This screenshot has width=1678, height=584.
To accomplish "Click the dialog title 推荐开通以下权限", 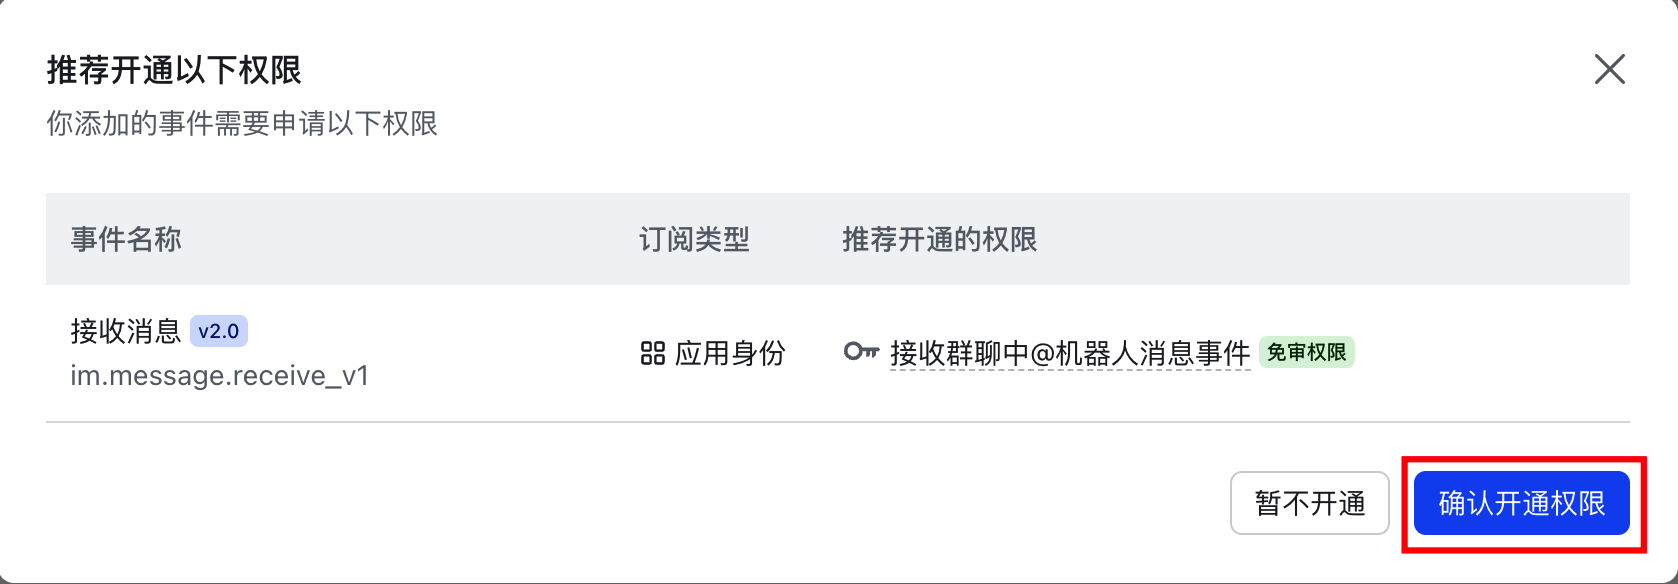I will click(174, 70).
